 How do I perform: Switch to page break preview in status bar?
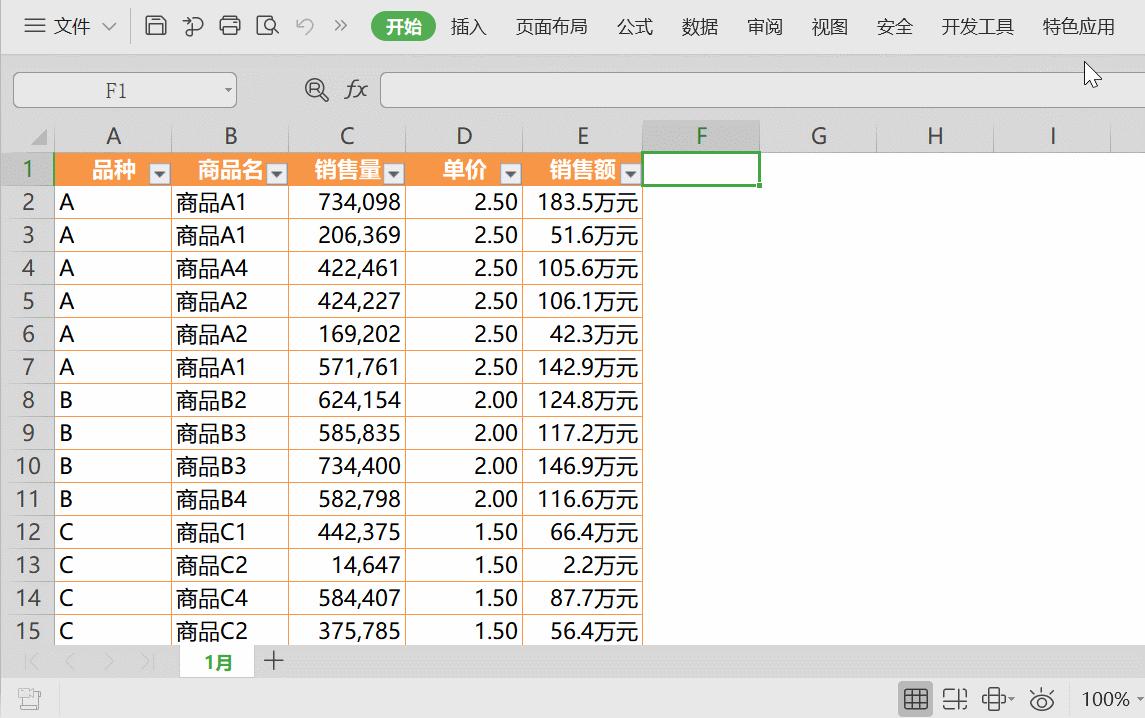pyautogui.click(x=955, y=698)
